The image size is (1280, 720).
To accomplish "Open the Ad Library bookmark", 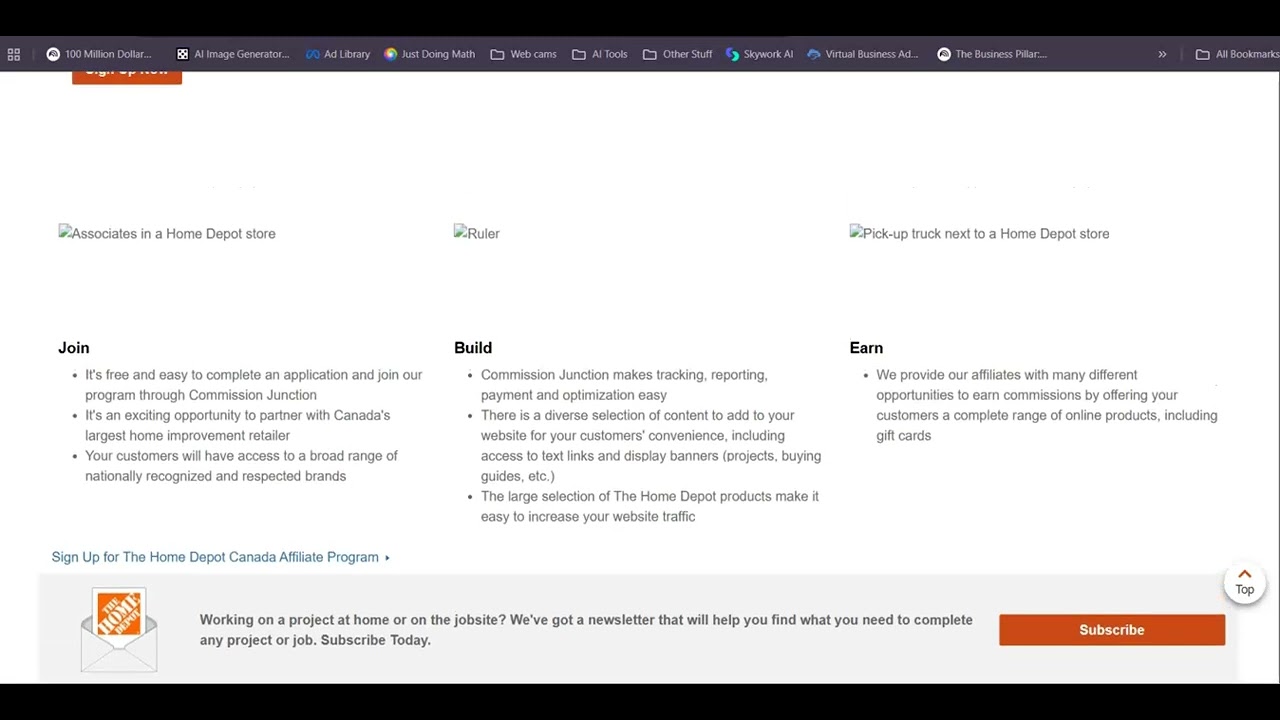I will pyautogui.click(x=338, y=54).
